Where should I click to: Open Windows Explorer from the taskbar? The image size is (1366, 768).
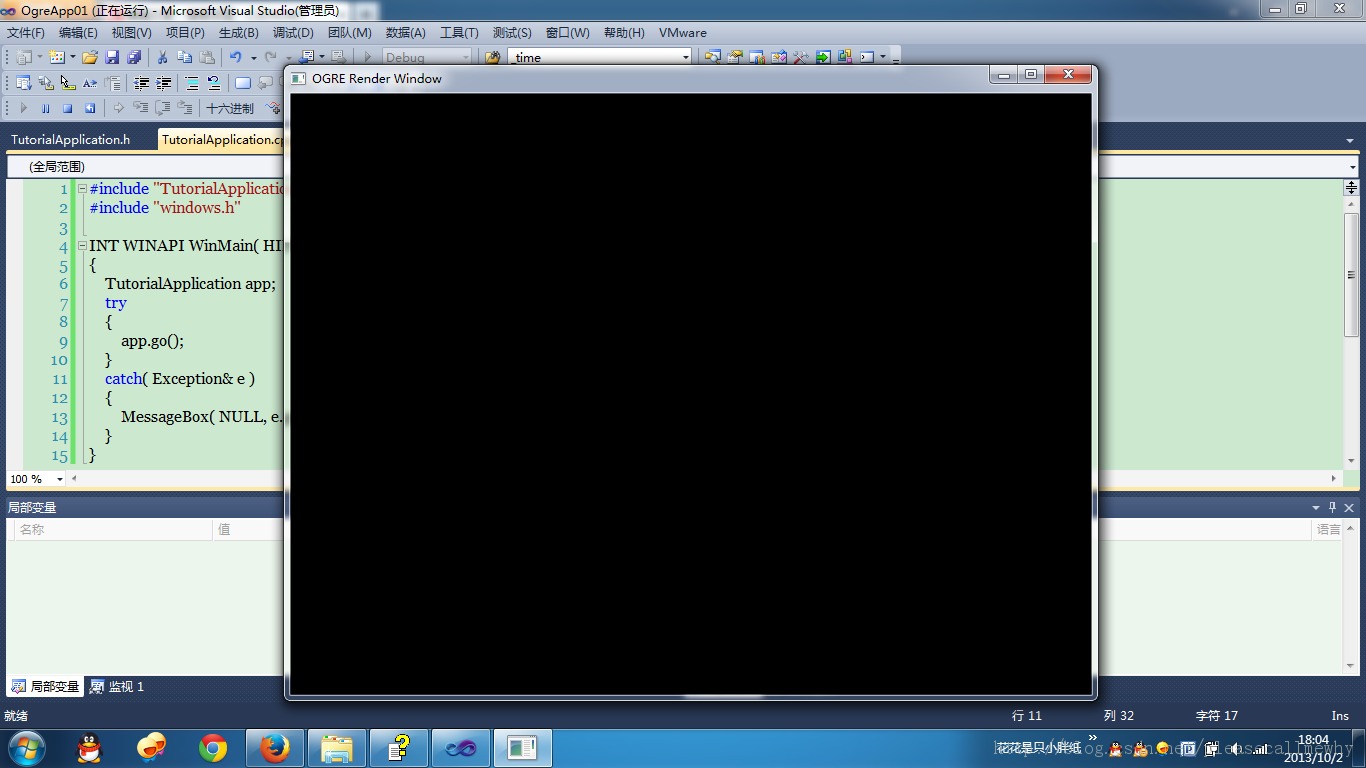click(x=337, y=748)
